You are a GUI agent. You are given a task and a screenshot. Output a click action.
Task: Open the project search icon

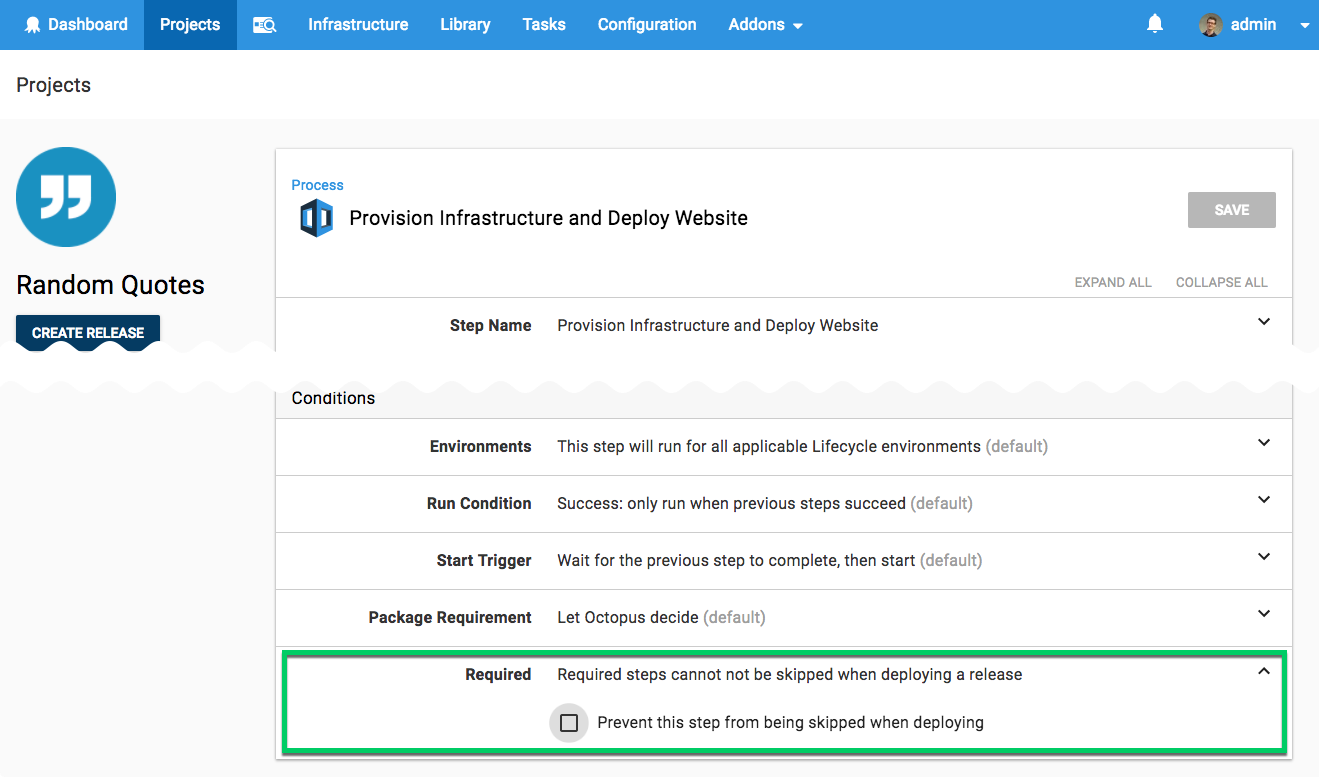tap(263, 24)
